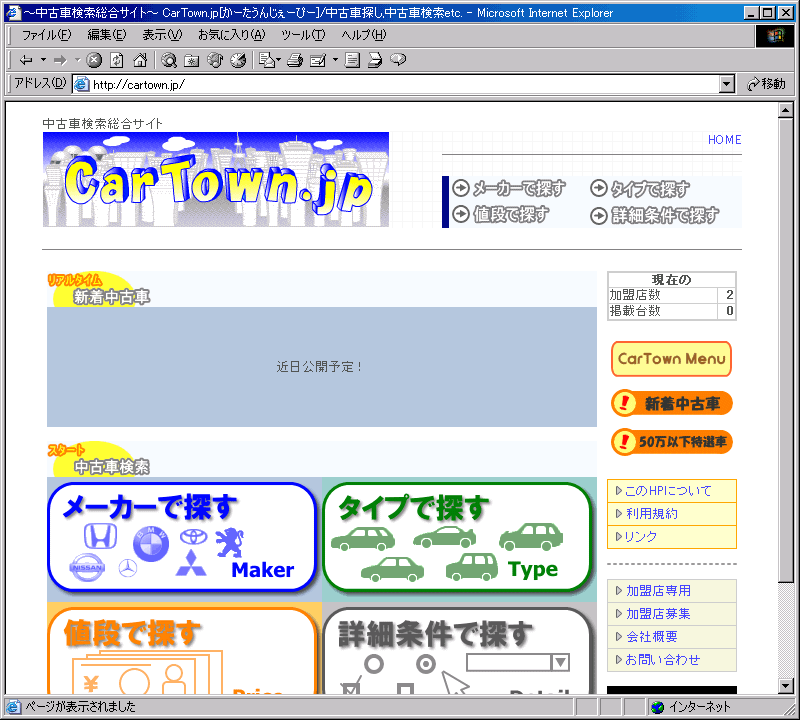800x720 pixels.
Task: Click the globe Internet zone icon
Action: coord(658,707)
